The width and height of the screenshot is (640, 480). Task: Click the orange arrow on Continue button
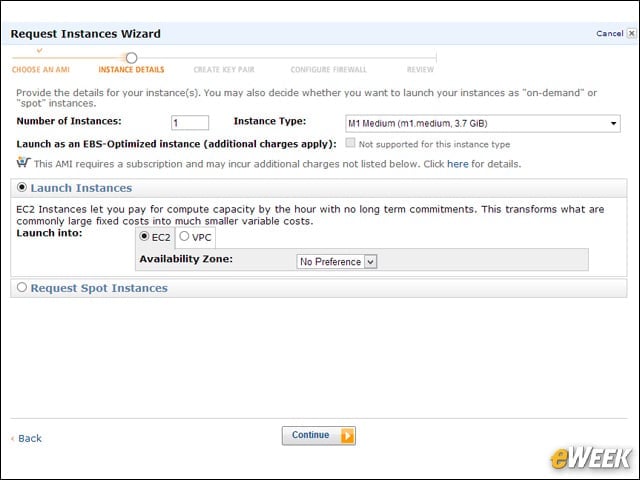click(x=347, y=436)
